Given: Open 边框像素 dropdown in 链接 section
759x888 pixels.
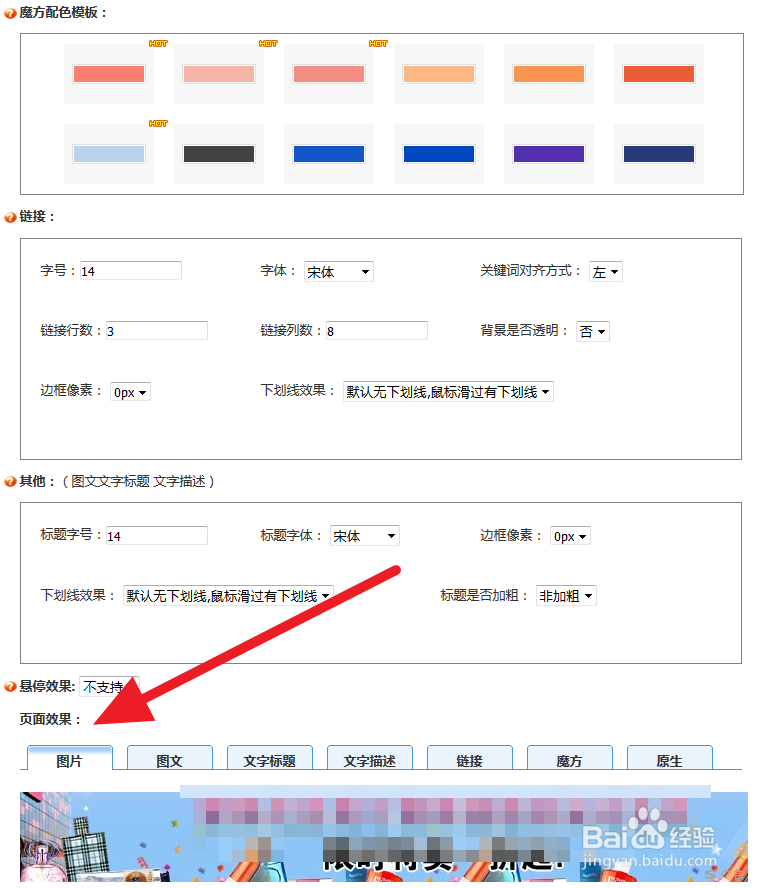Looking at the screenshot, I should point(130,392).
